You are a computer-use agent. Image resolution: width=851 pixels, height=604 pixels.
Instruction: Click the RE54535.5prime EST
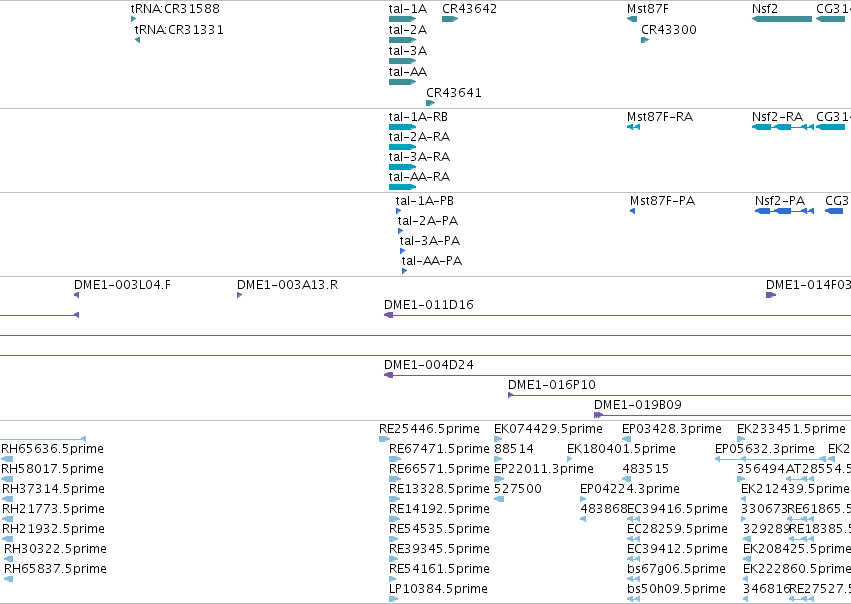coord(393,540)
